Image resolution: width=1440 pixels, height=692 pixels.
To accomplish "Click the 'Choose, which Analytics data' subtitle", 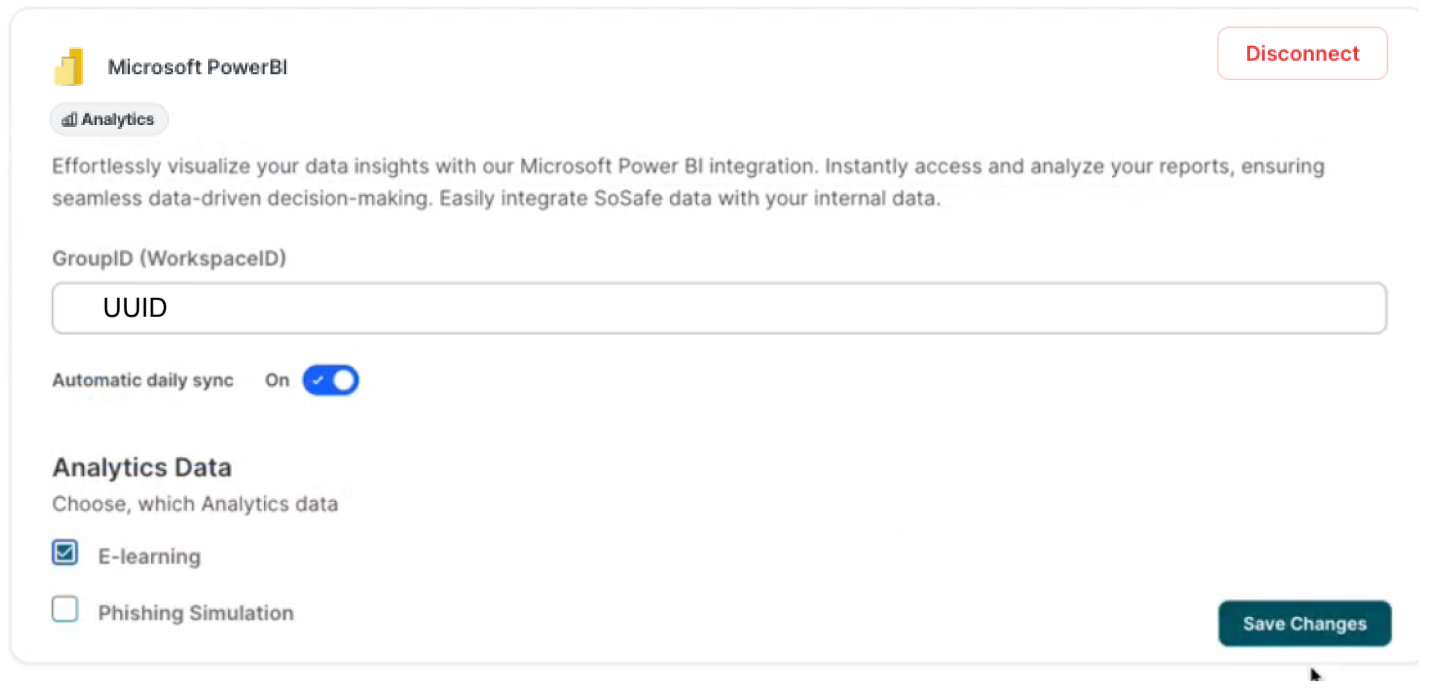I will tap(195, 504).
